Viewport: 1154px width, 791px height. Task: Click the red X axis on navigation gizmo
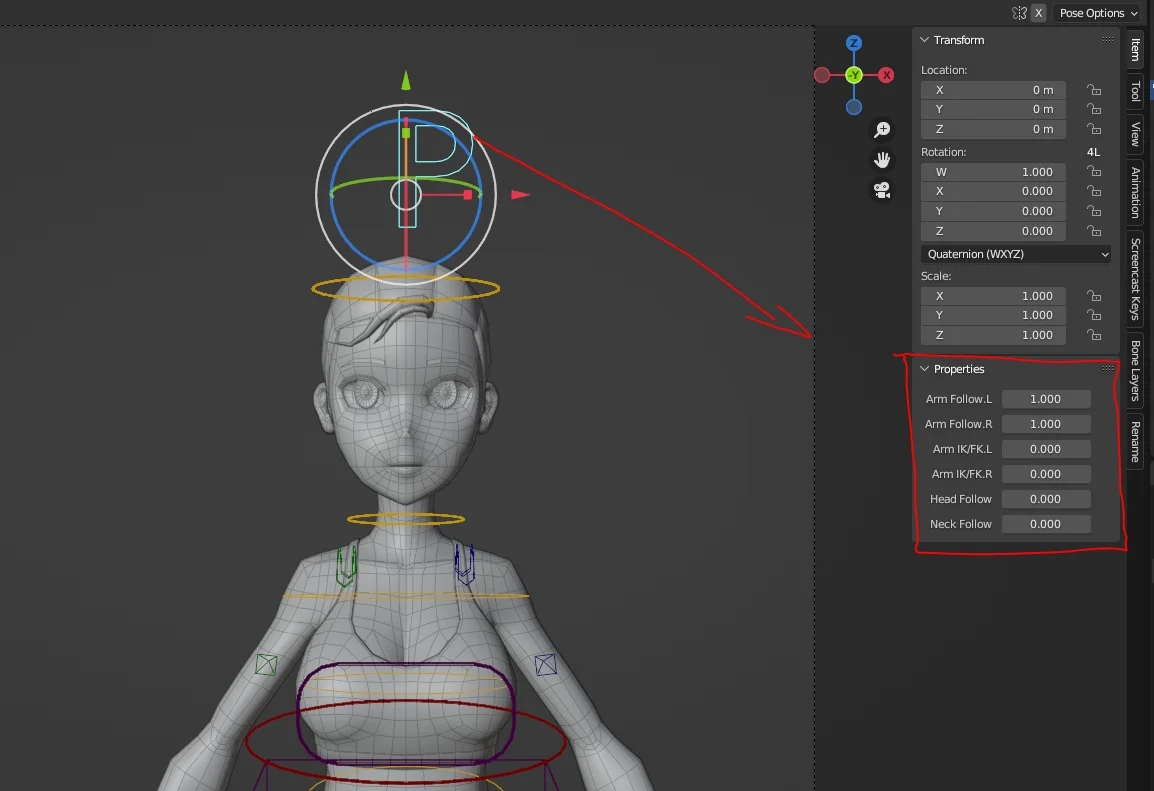[885, 74]
